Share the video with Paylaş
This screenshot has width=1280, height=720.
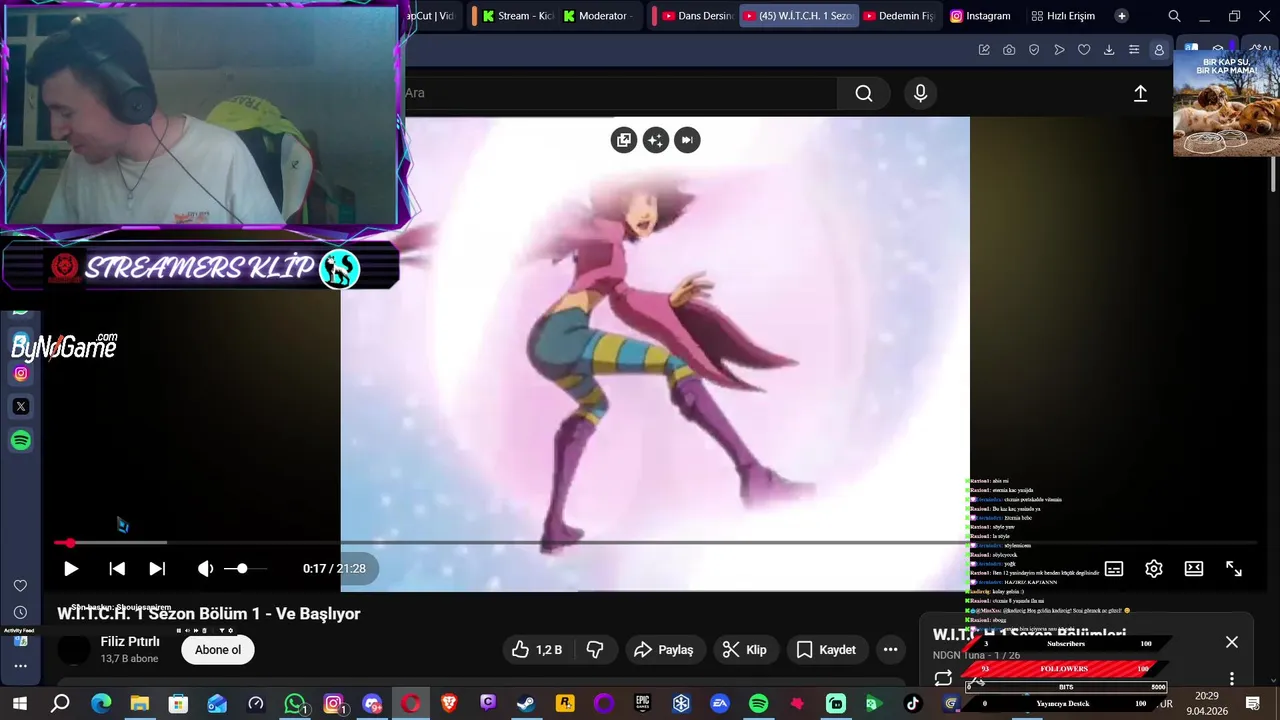(x=664, y=650)
